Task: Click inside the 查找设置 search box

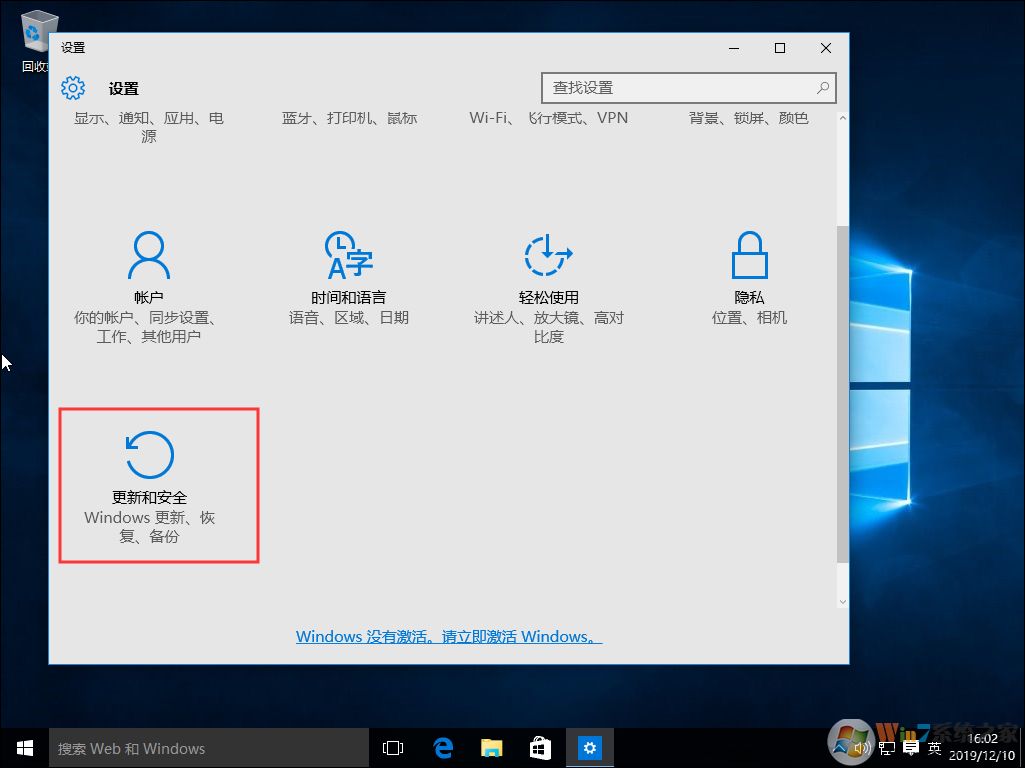Action: (688, 87)
